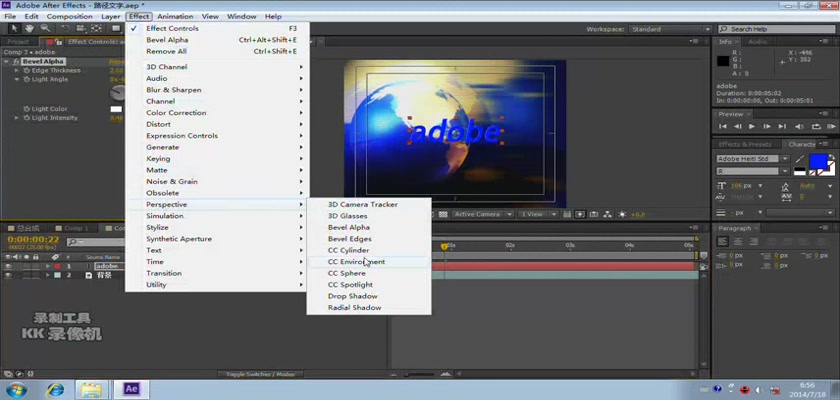Switch to Effects & Presets tab

[745, 145]
